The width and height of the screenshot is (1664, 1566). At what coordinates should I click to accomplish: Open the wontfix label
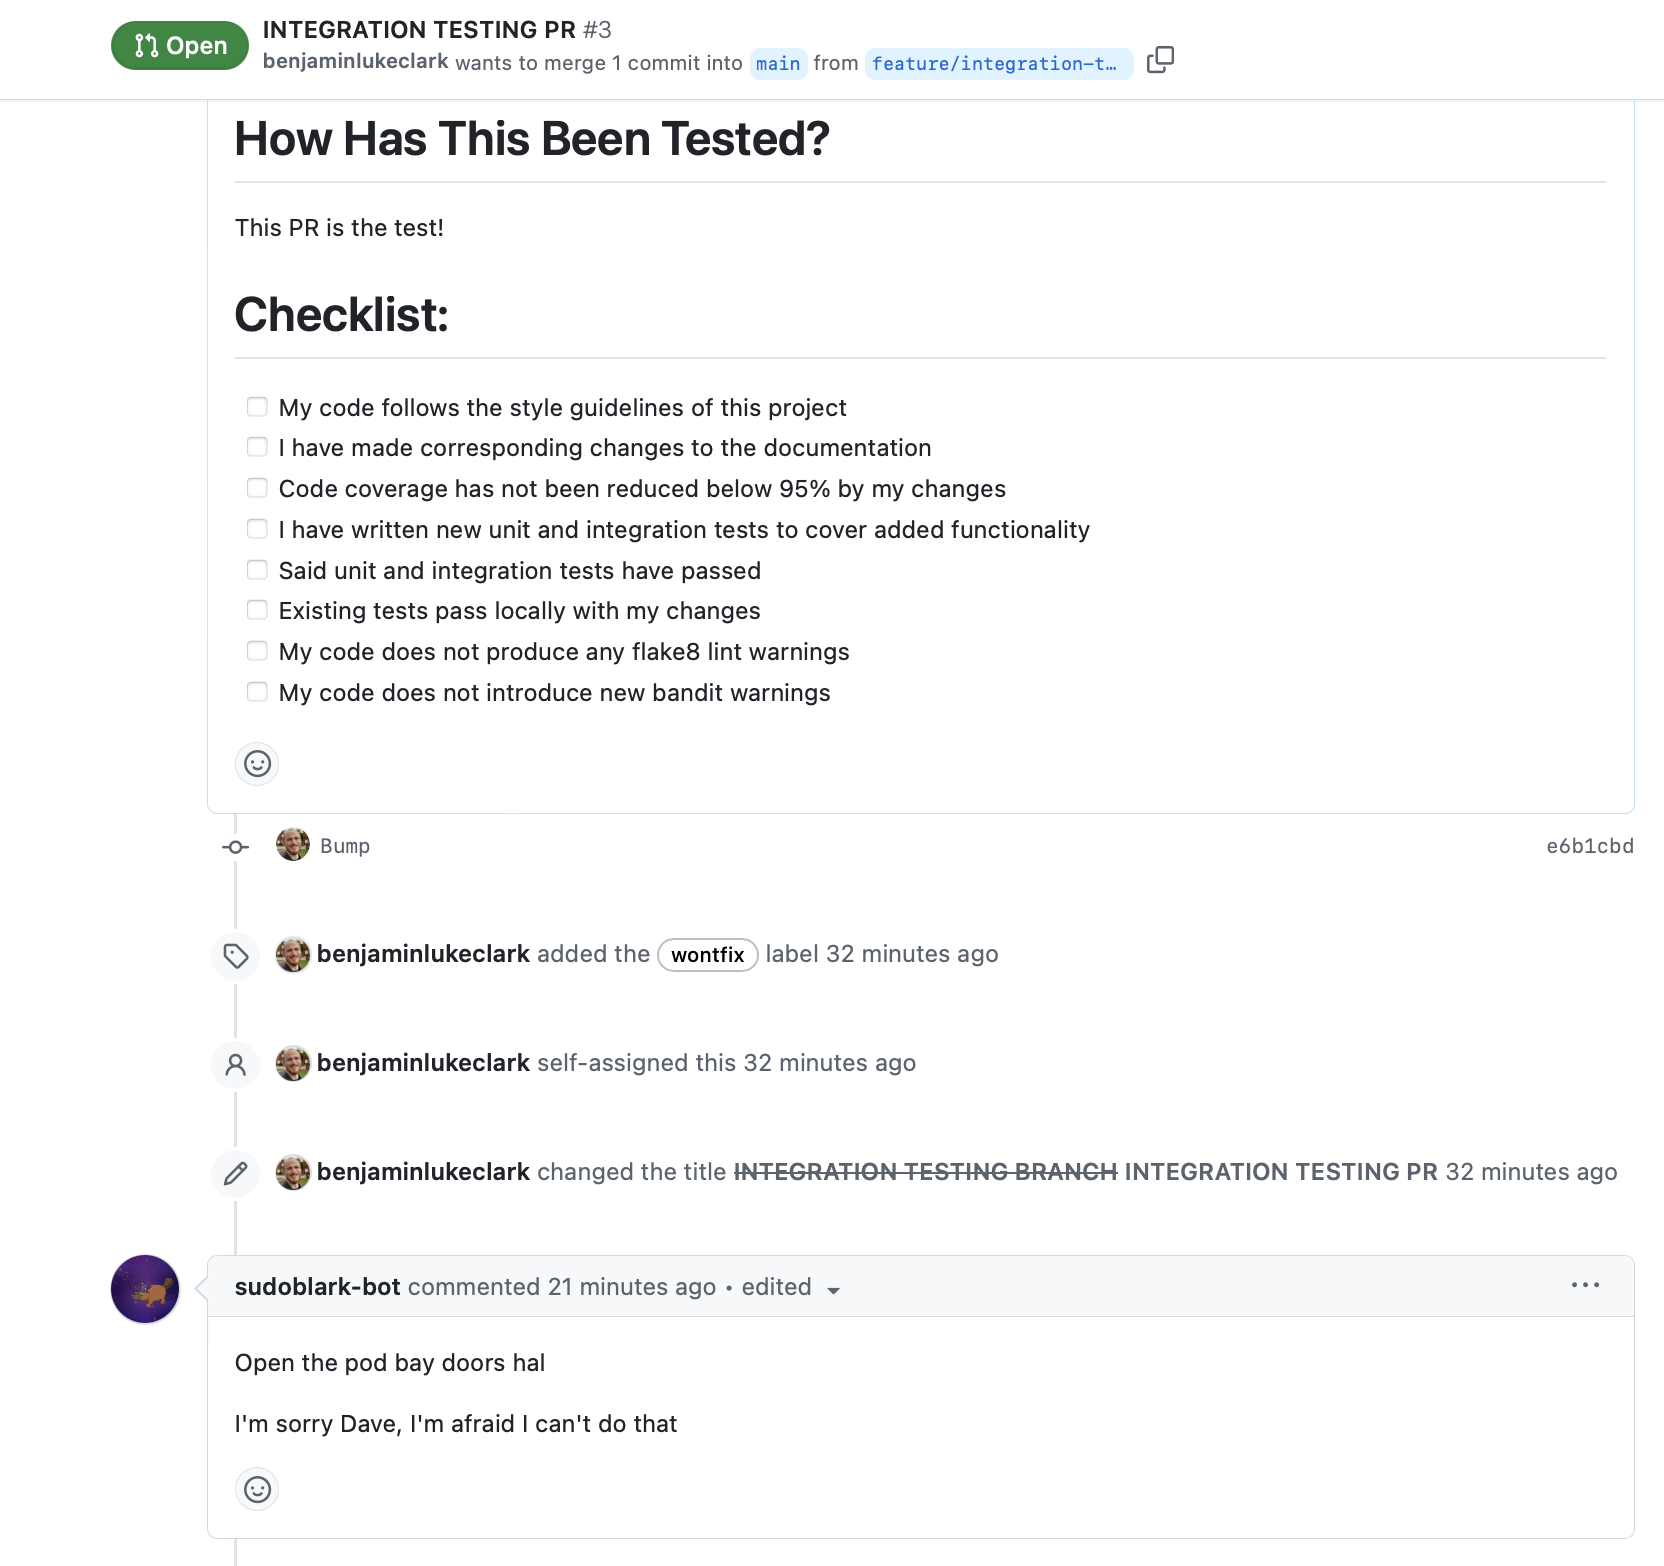707,955
